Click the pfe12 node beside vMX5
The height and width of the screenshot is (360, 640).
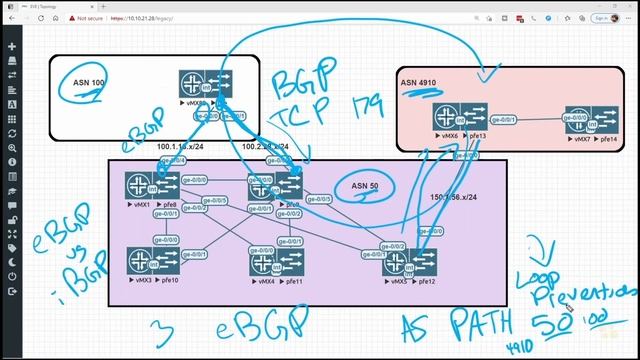click(423, 262)
